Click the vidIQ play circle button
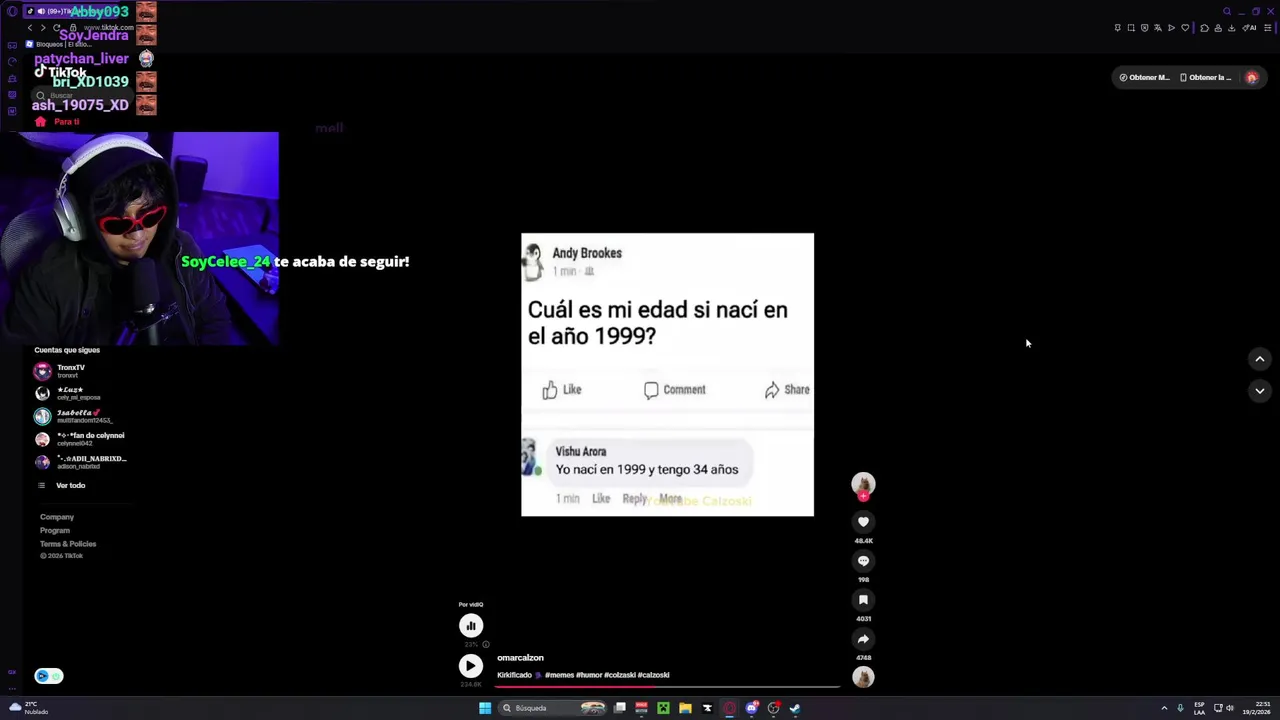 tap(470, 666)
